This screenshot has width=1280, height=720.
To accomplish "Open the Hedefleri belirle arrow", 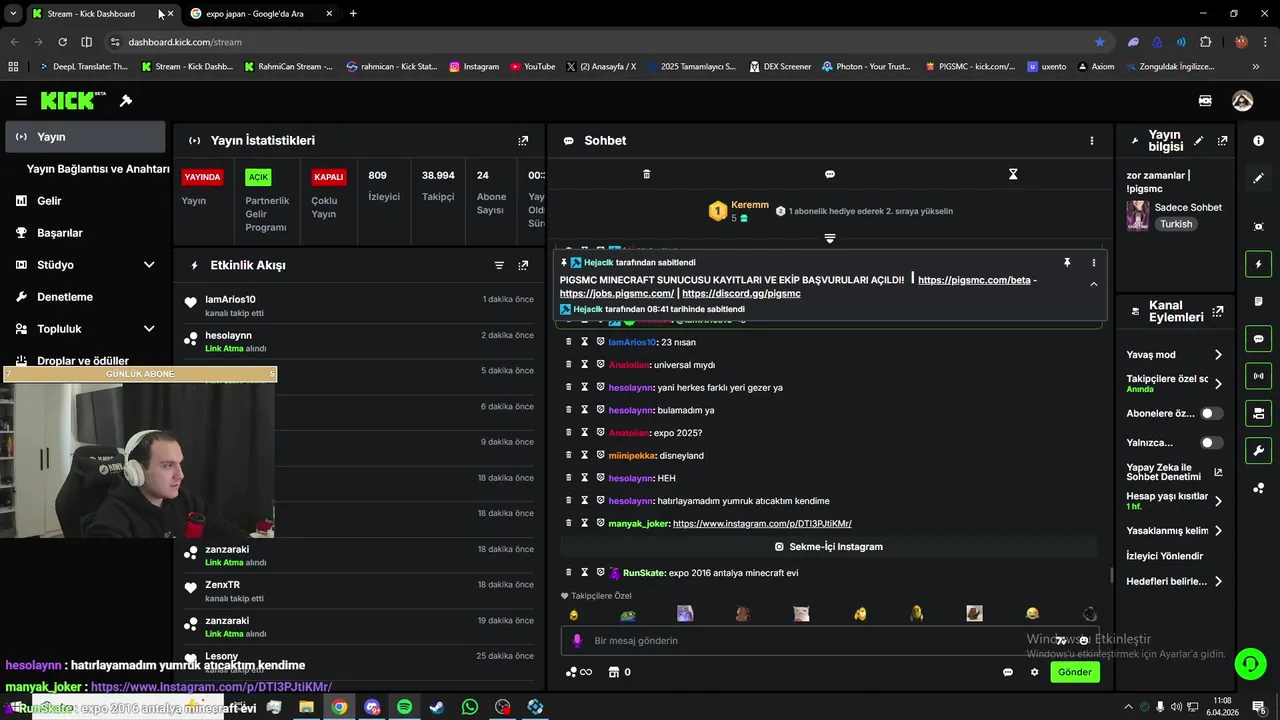I will point(1218,581).
